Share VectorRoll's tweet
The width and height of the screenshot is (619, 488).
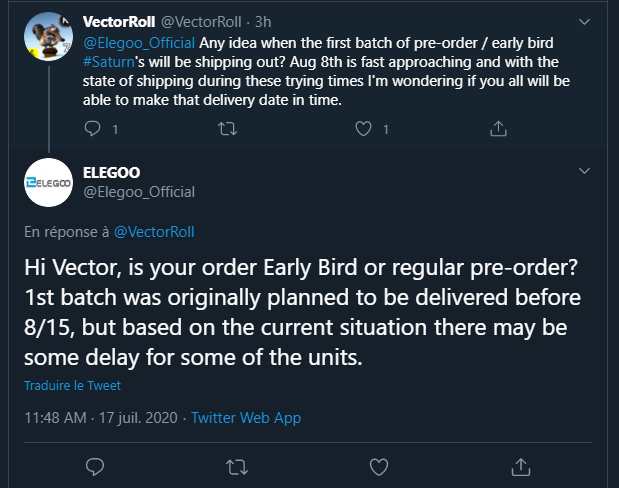[x=498, y=128]
